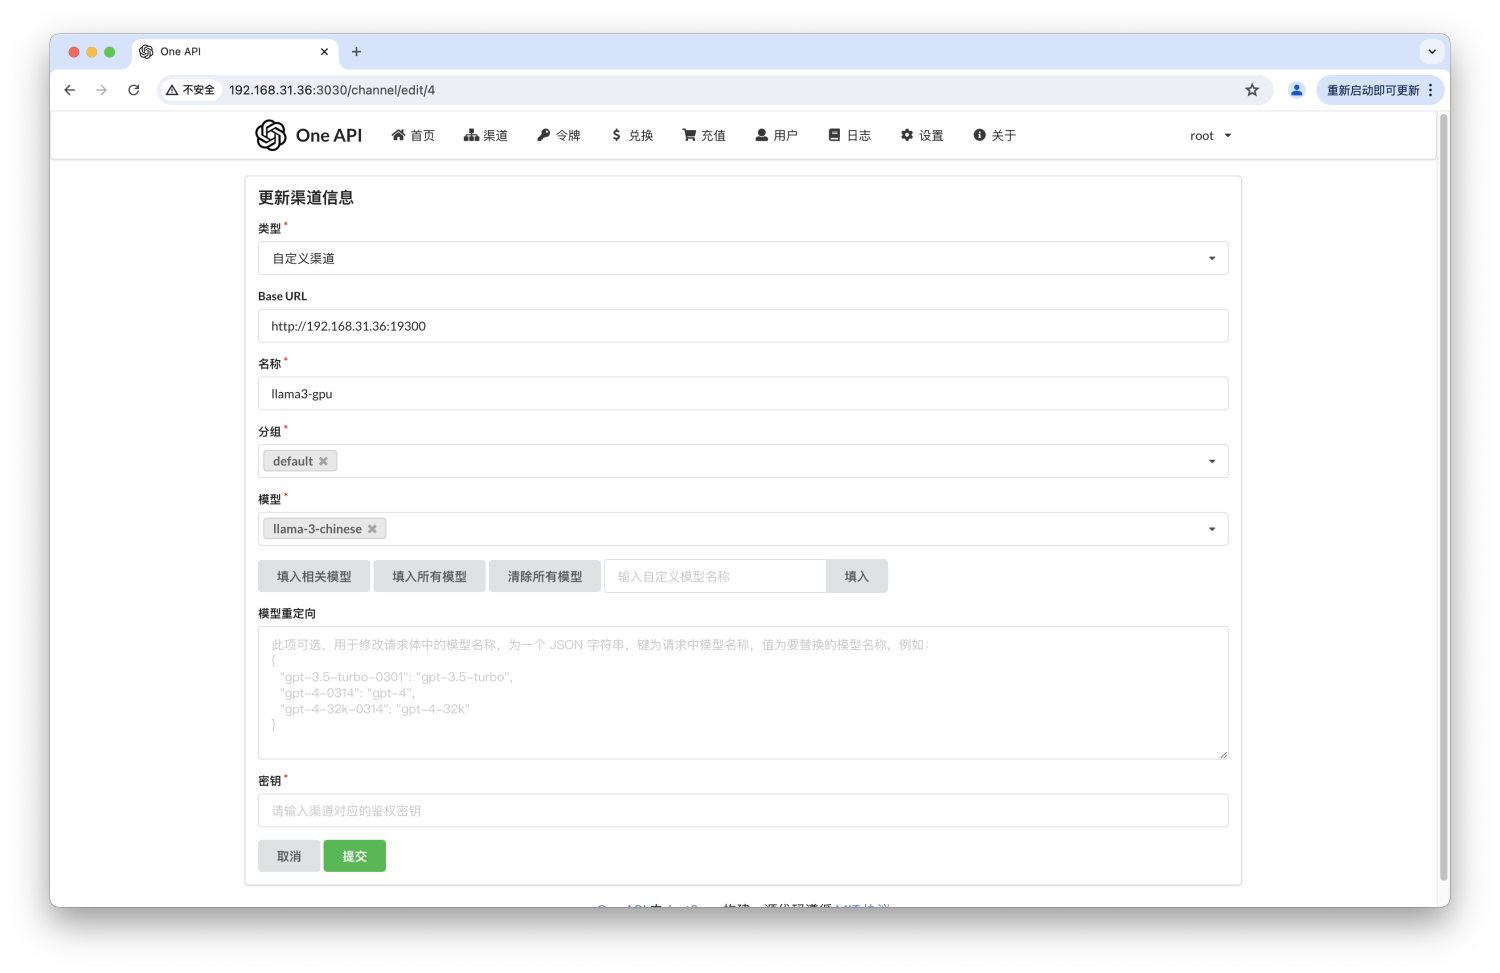Viewport: 1500px width, 973px height.
Task: Submit the form with 提交 button
Action: click(x=354, y=856)
